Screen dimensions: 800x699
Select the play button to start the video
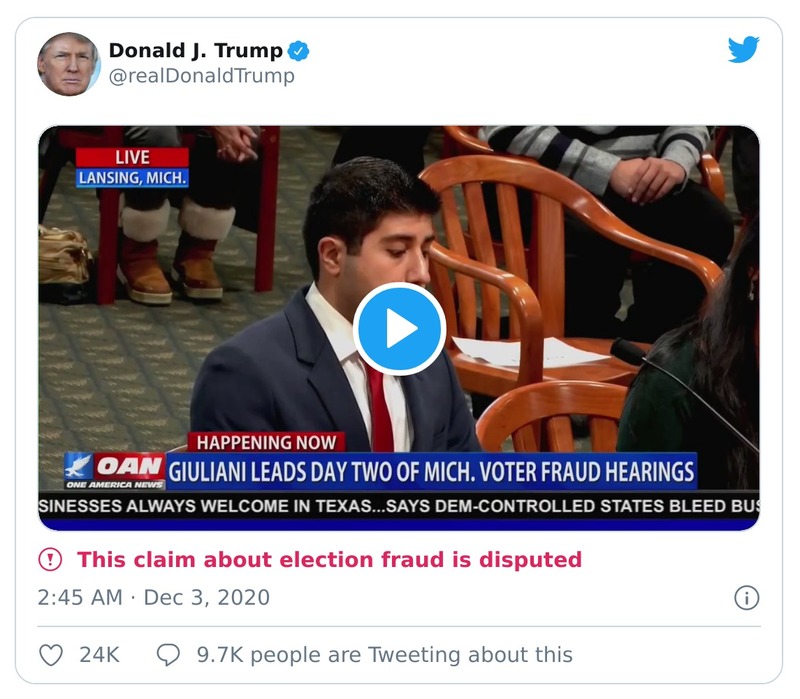tap(400, 325)
